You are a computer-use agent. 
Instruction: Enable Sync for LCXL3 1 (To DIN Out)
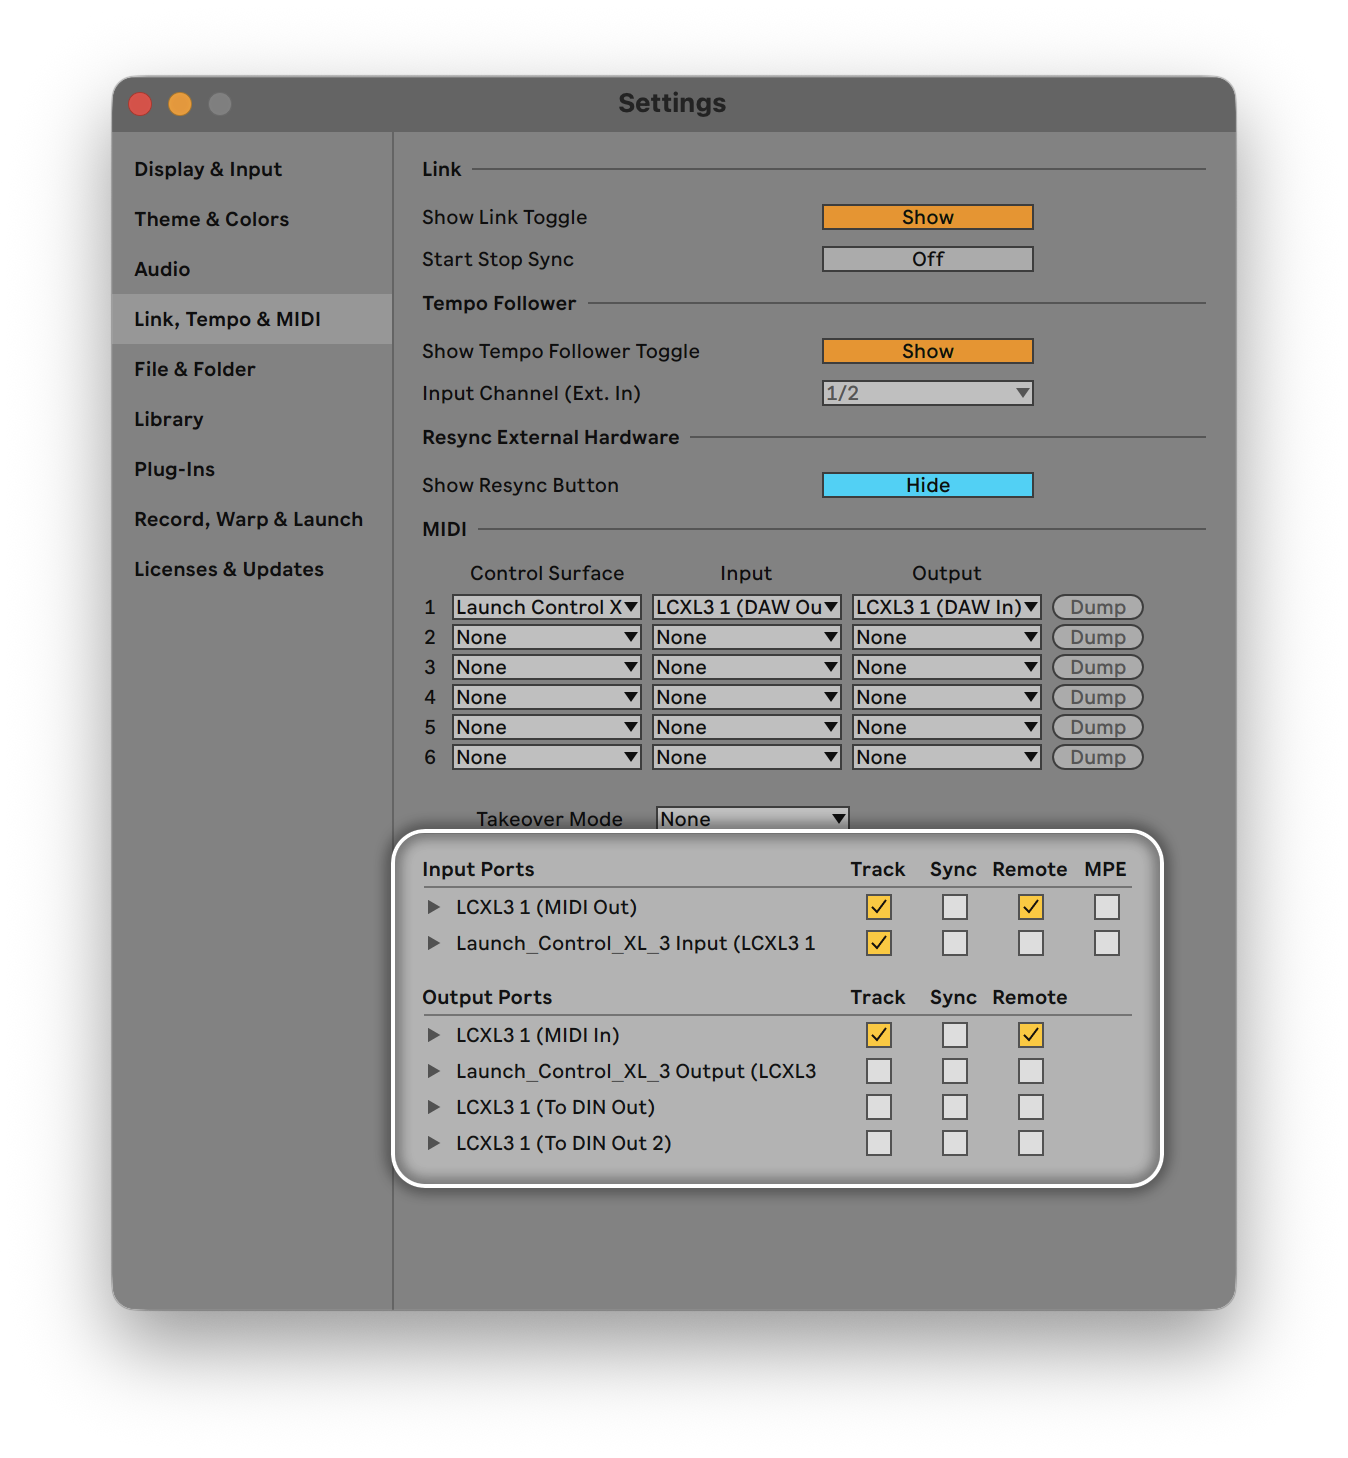coord(955,1107)
